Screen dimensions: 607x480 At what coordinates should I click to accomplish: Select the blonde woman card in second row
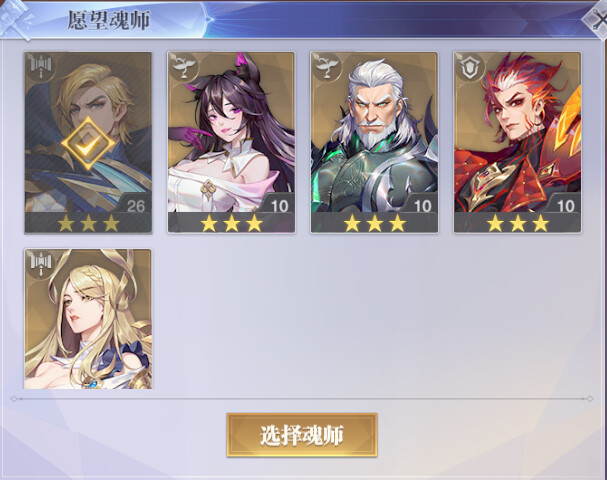click(x=88, y=319)
